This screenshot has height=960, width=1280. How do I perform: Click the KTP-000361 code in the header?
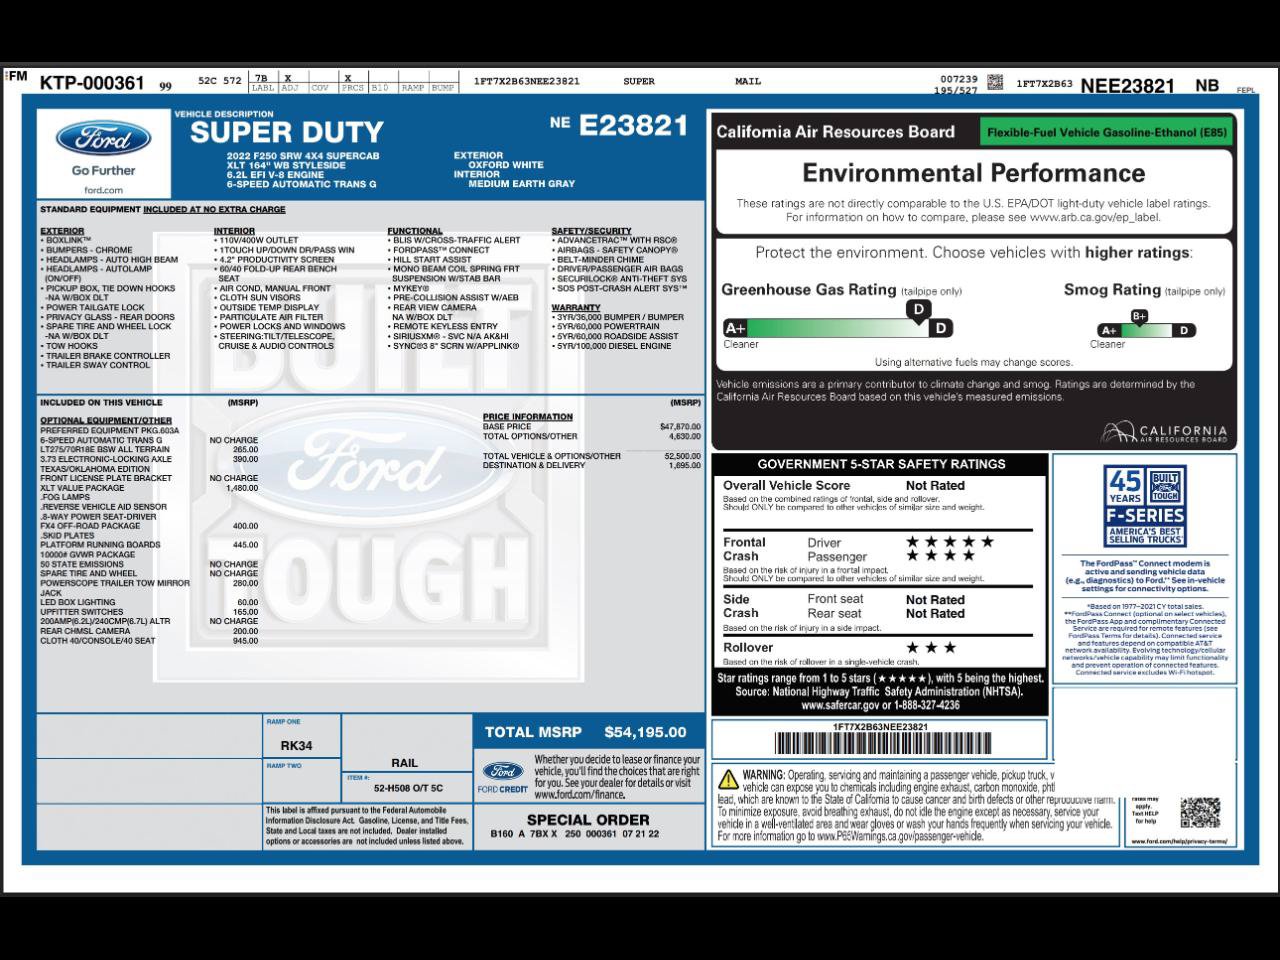(92, 83)
